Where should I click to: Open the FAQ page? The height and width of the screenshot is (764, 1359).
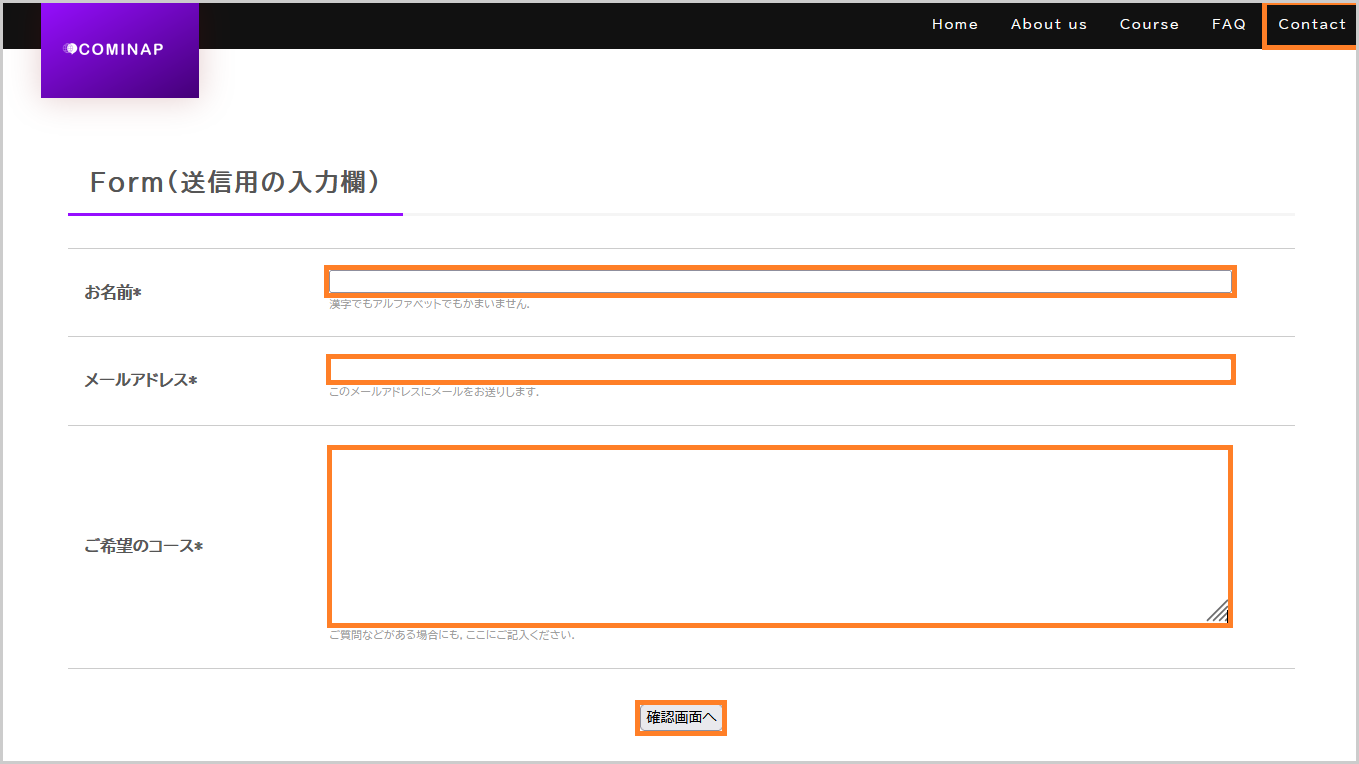(x=1228, y=25)
